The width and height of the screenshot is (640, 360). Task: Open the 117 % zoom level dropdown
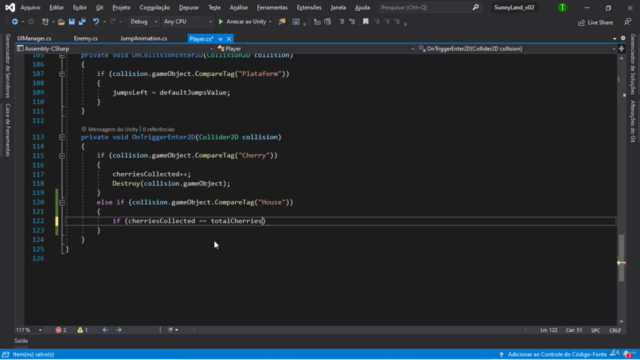29,330
